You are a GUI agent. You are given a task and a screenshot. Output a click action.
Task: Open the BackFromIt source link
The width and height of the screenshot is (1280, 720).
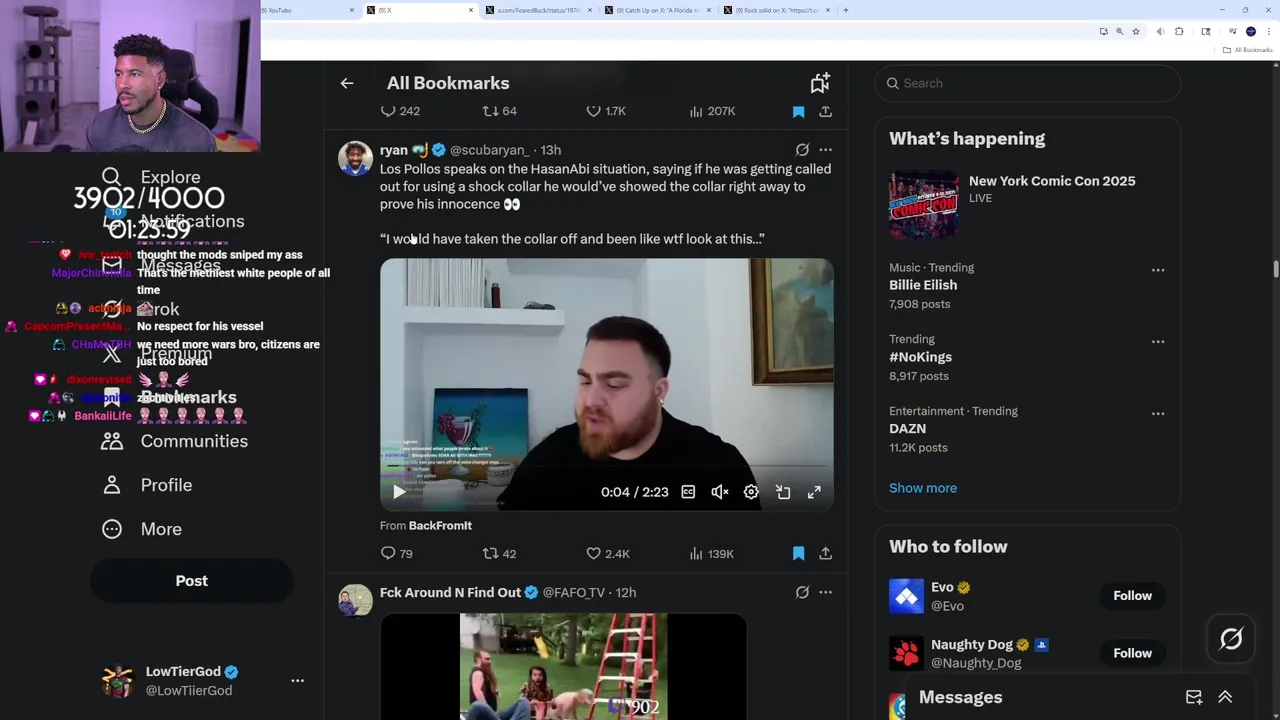[440, 525]
